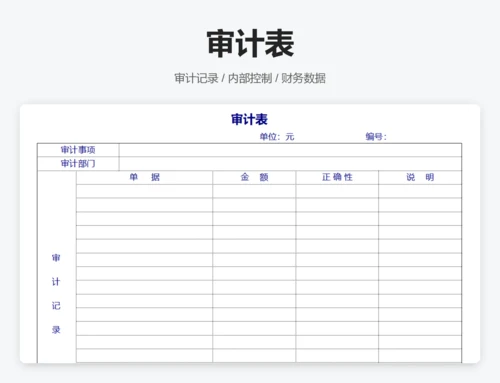Screen dimensions: 500x383
Task: Preview the 审计表 template thumbnail
Action: point(250,234)
